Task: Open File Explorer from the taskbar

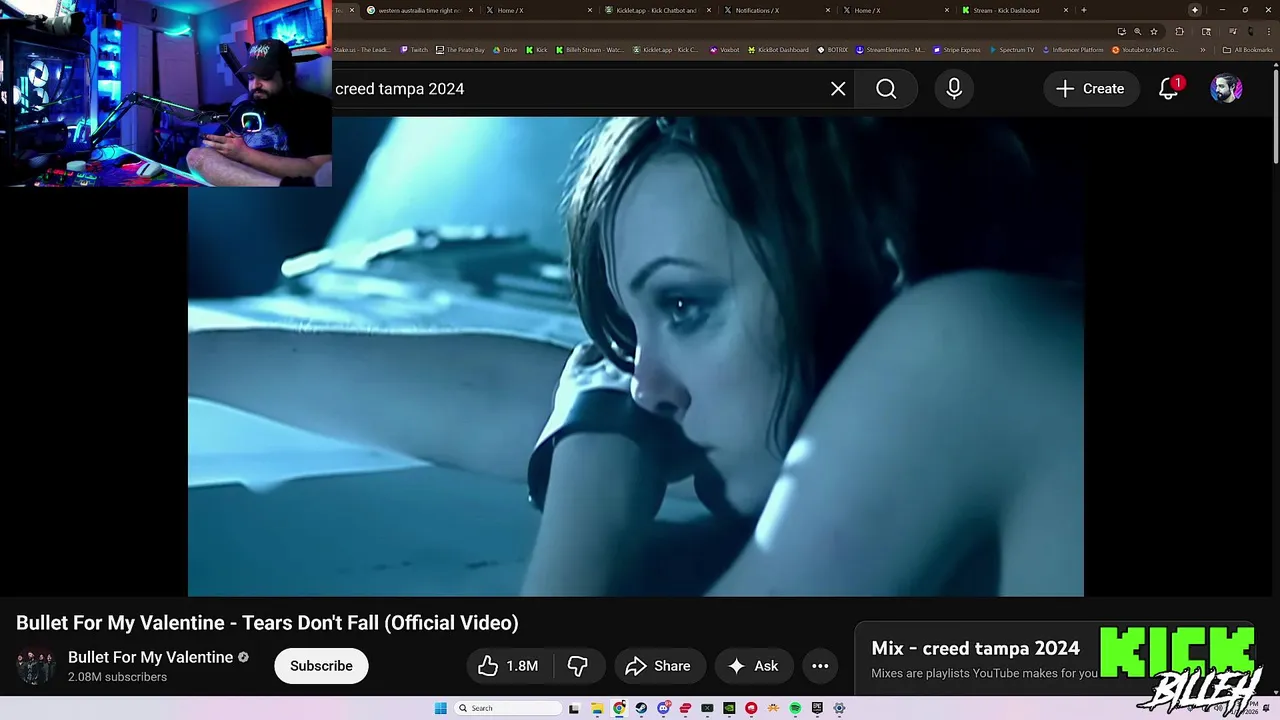Action: 597,708
